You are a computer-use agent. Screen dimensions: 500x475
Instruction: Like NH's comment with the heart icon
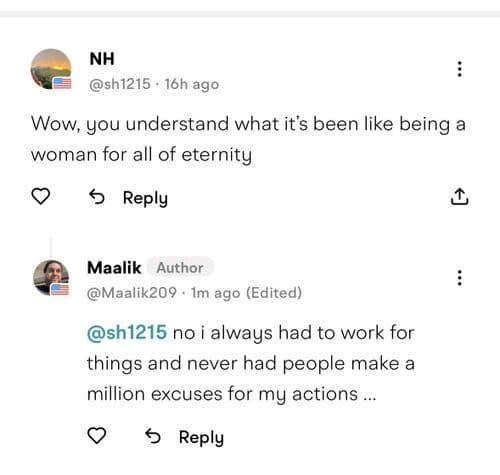(x=41, y=196)
